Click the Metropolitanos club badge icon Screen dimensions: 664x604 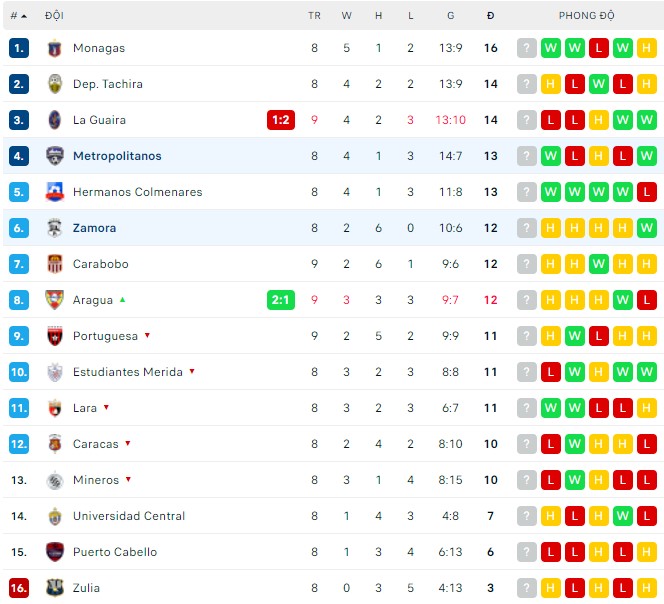tap(54, 156)
